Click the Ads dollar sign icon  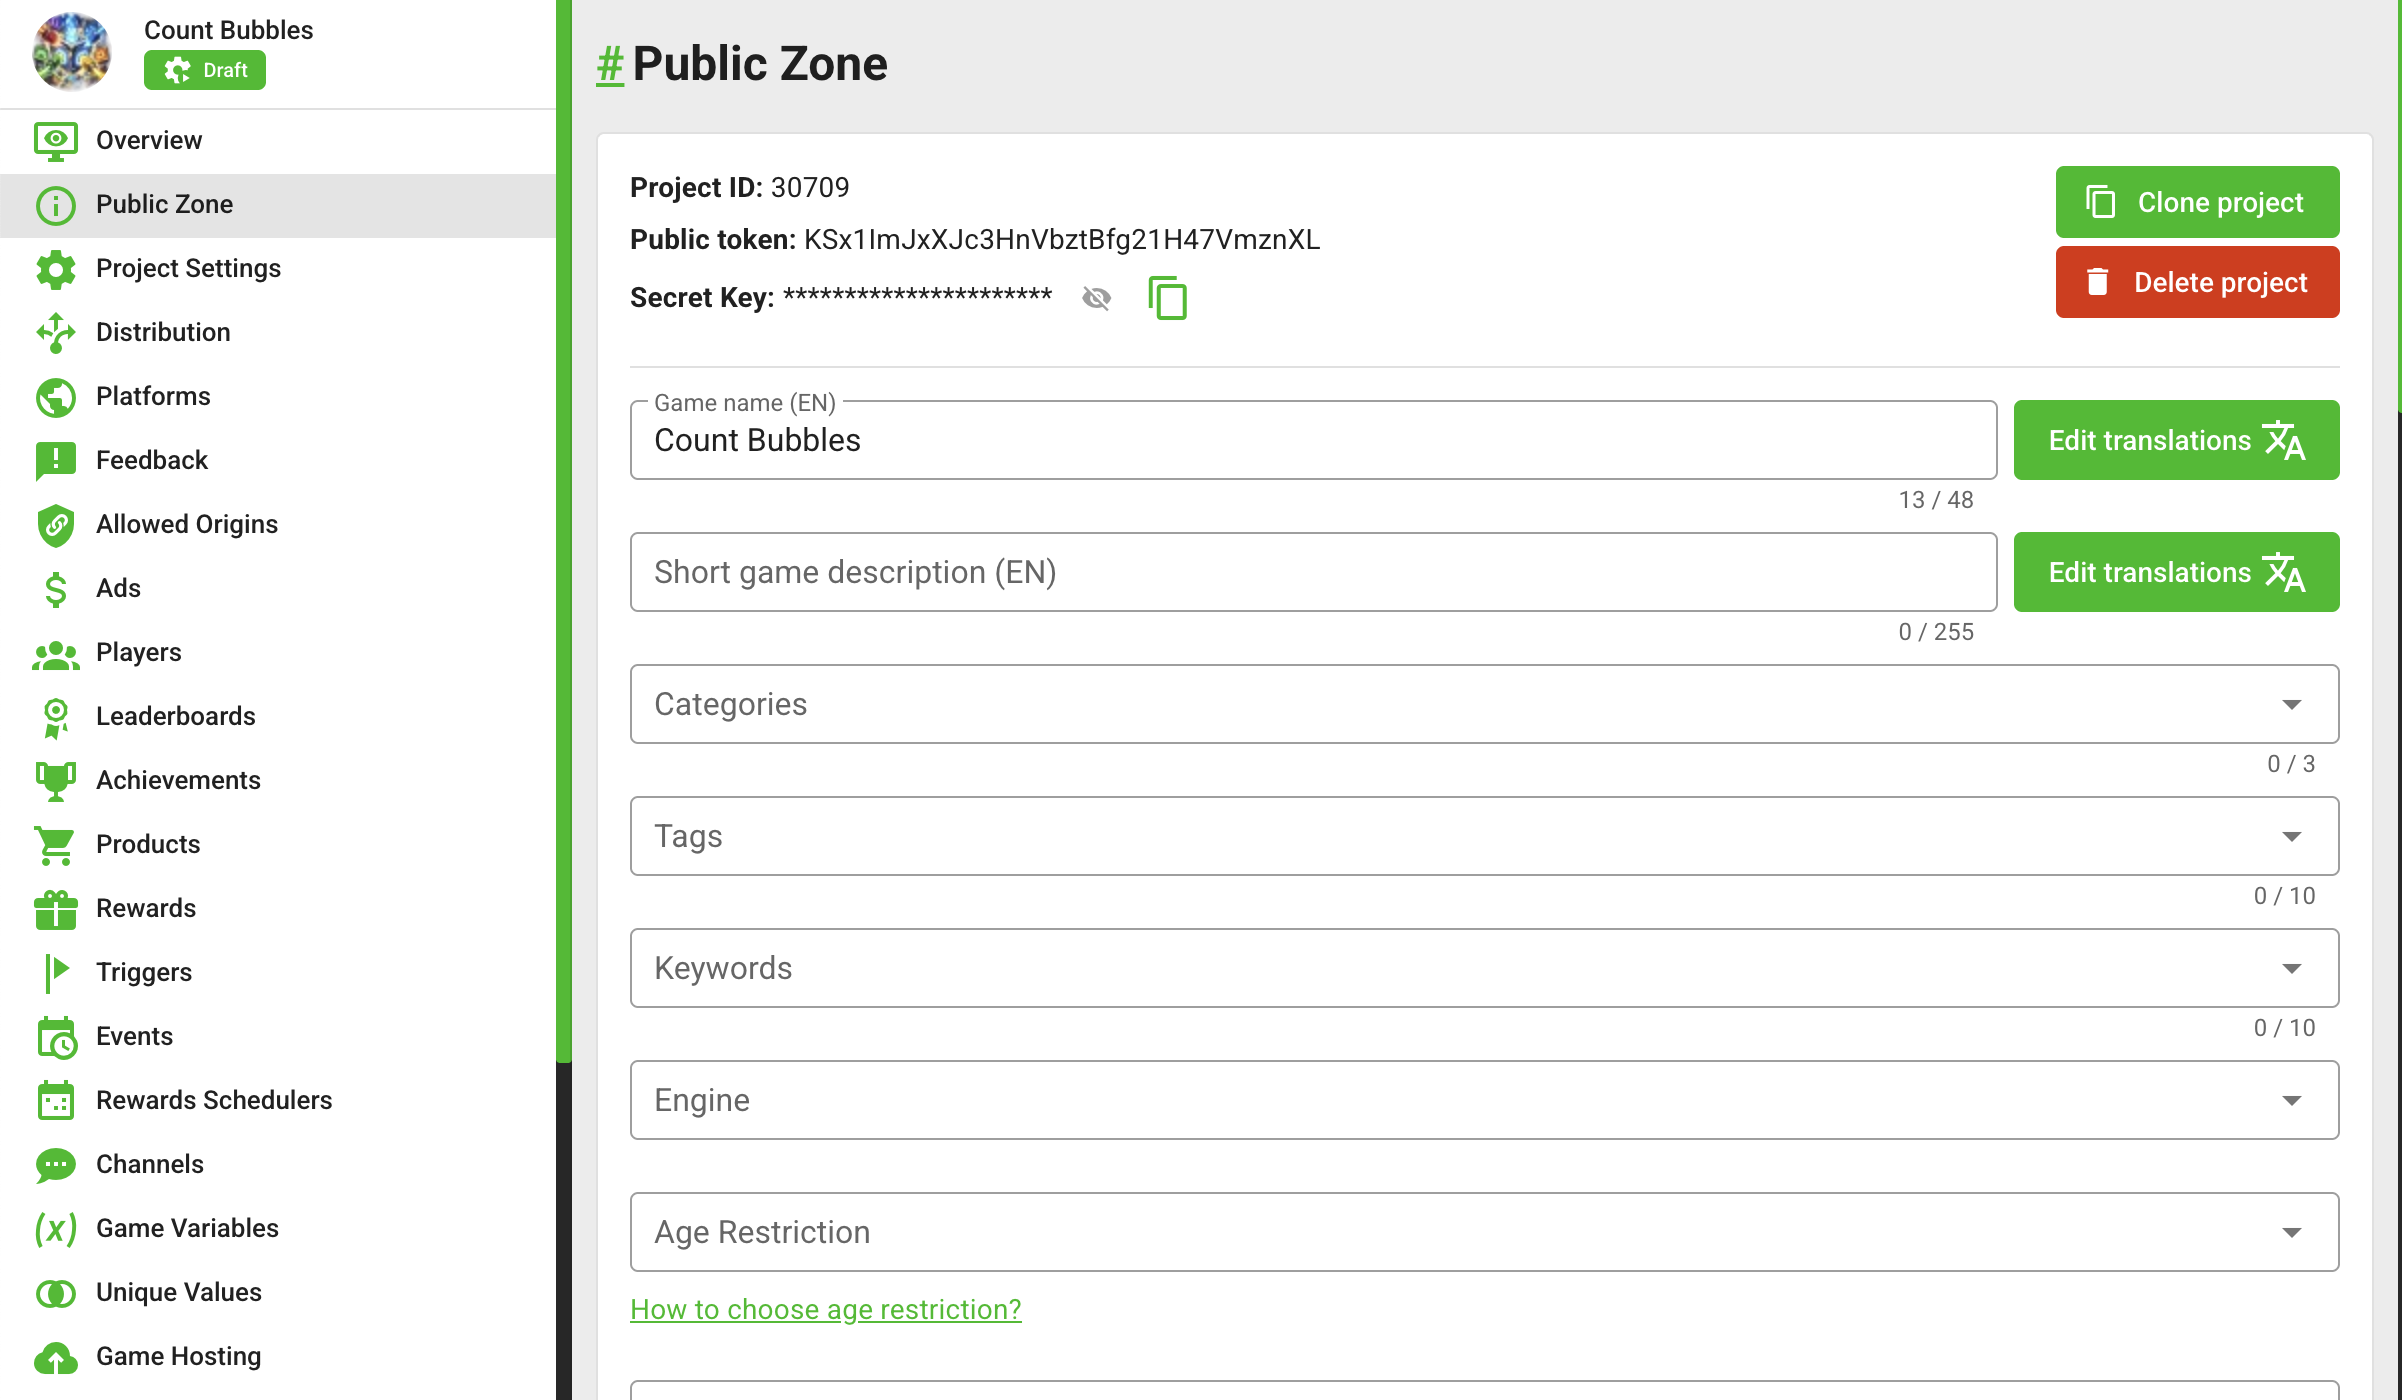(56, 589)
